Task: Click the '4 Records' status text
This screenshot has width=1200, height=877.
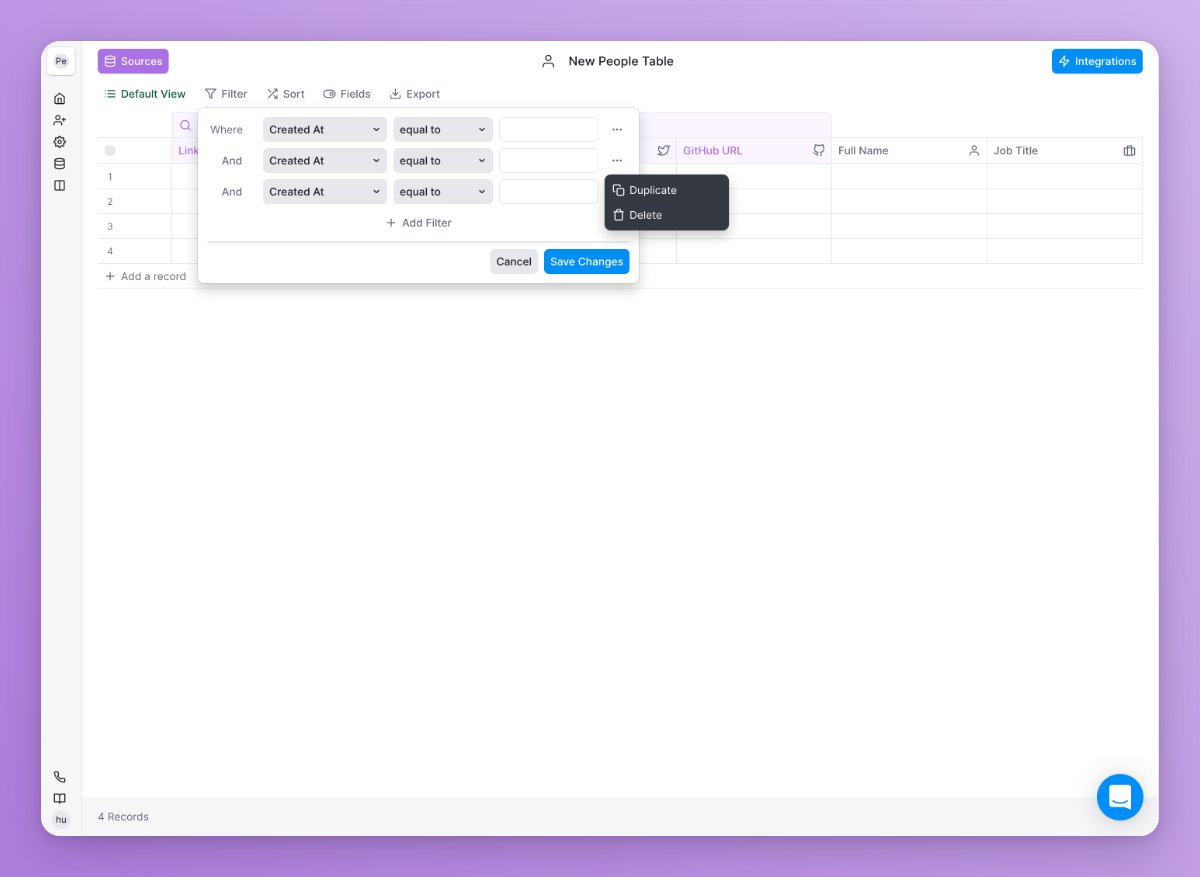Action: point(123,817)
